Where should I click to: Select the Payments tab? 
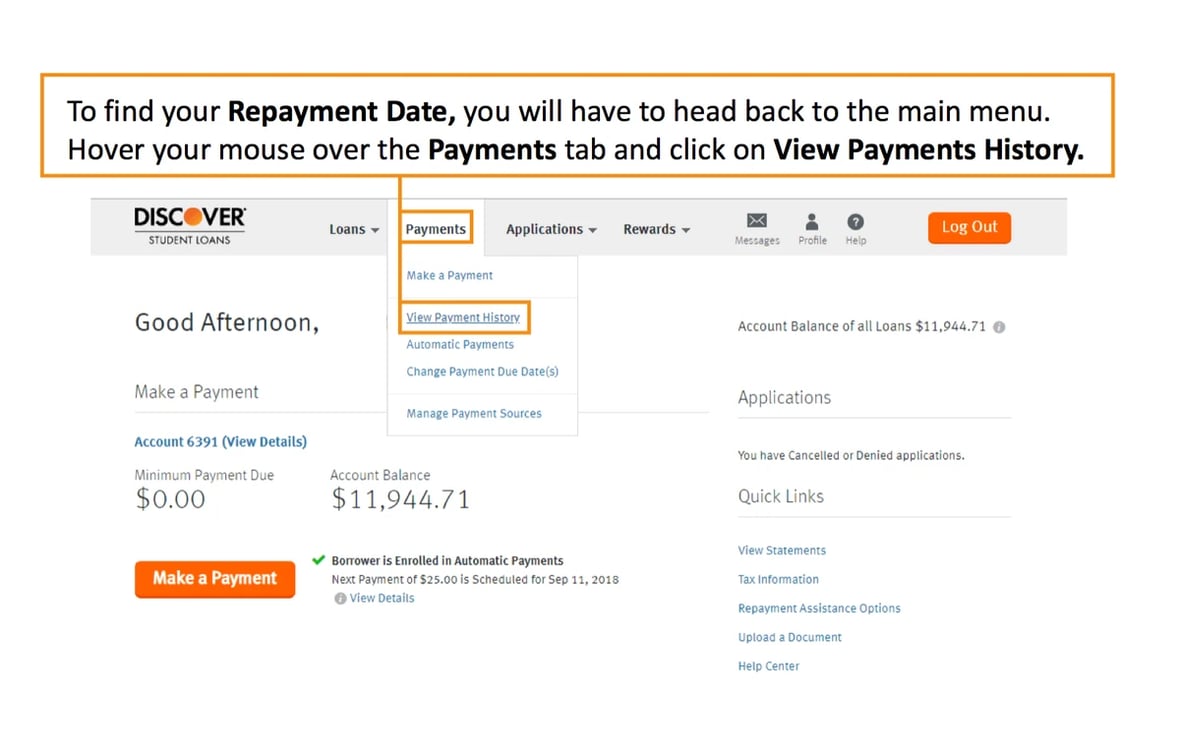[x=436, y=229]
